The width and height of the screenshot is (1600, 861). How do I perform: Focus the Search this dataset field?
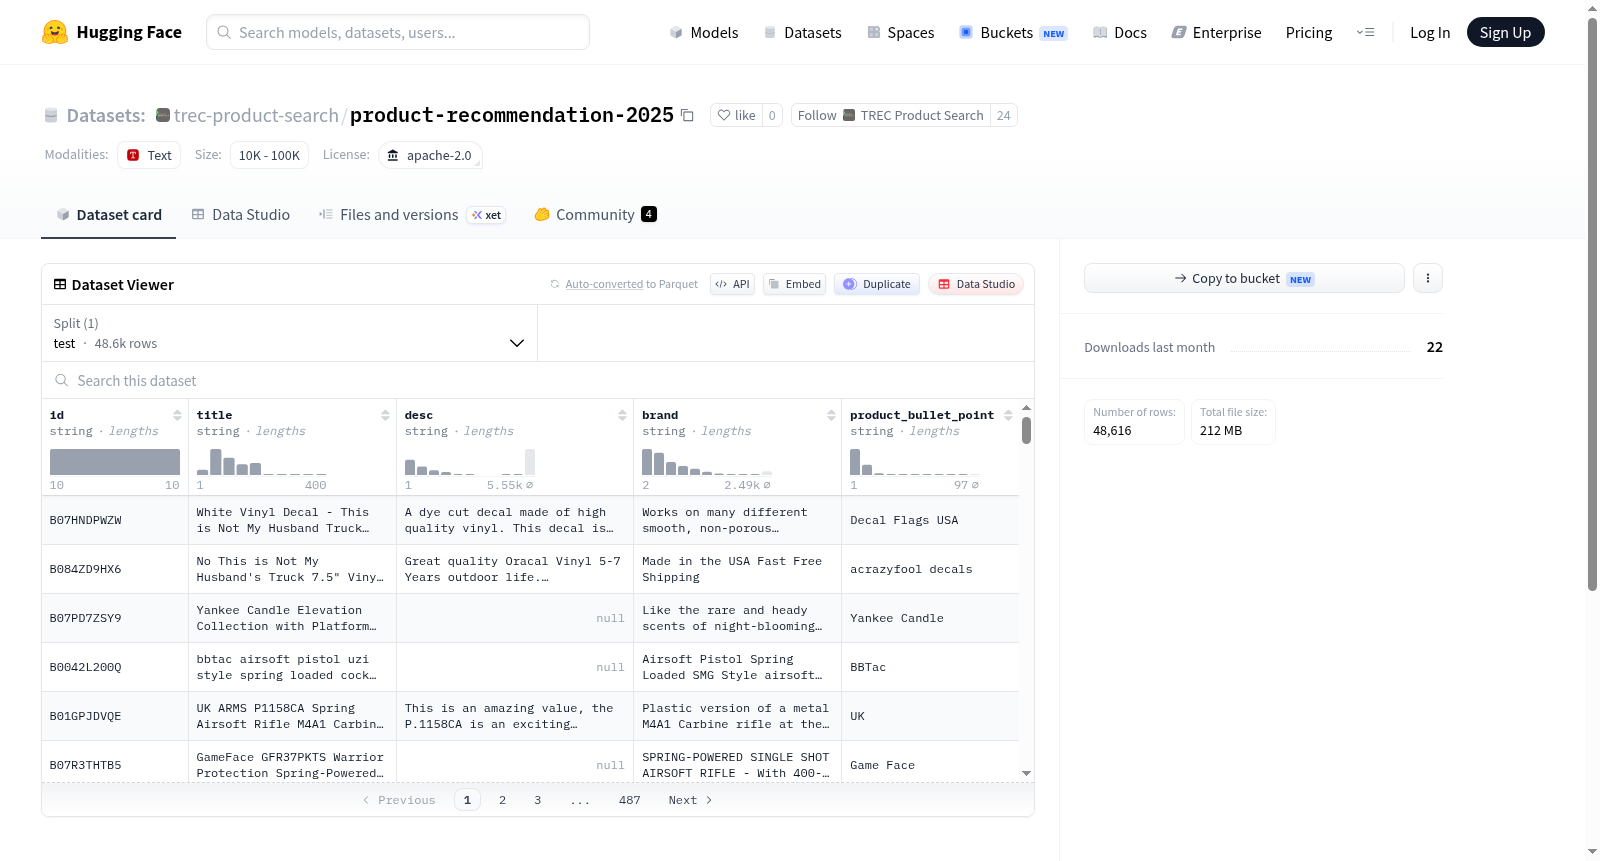pos(538,380)
